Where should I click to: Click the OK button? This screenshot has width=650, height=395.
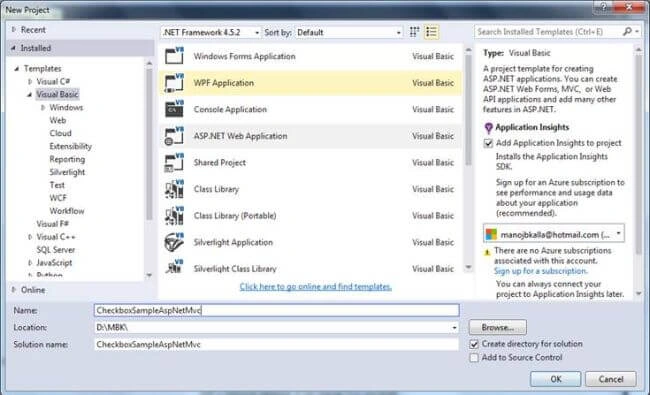[555, 379]
